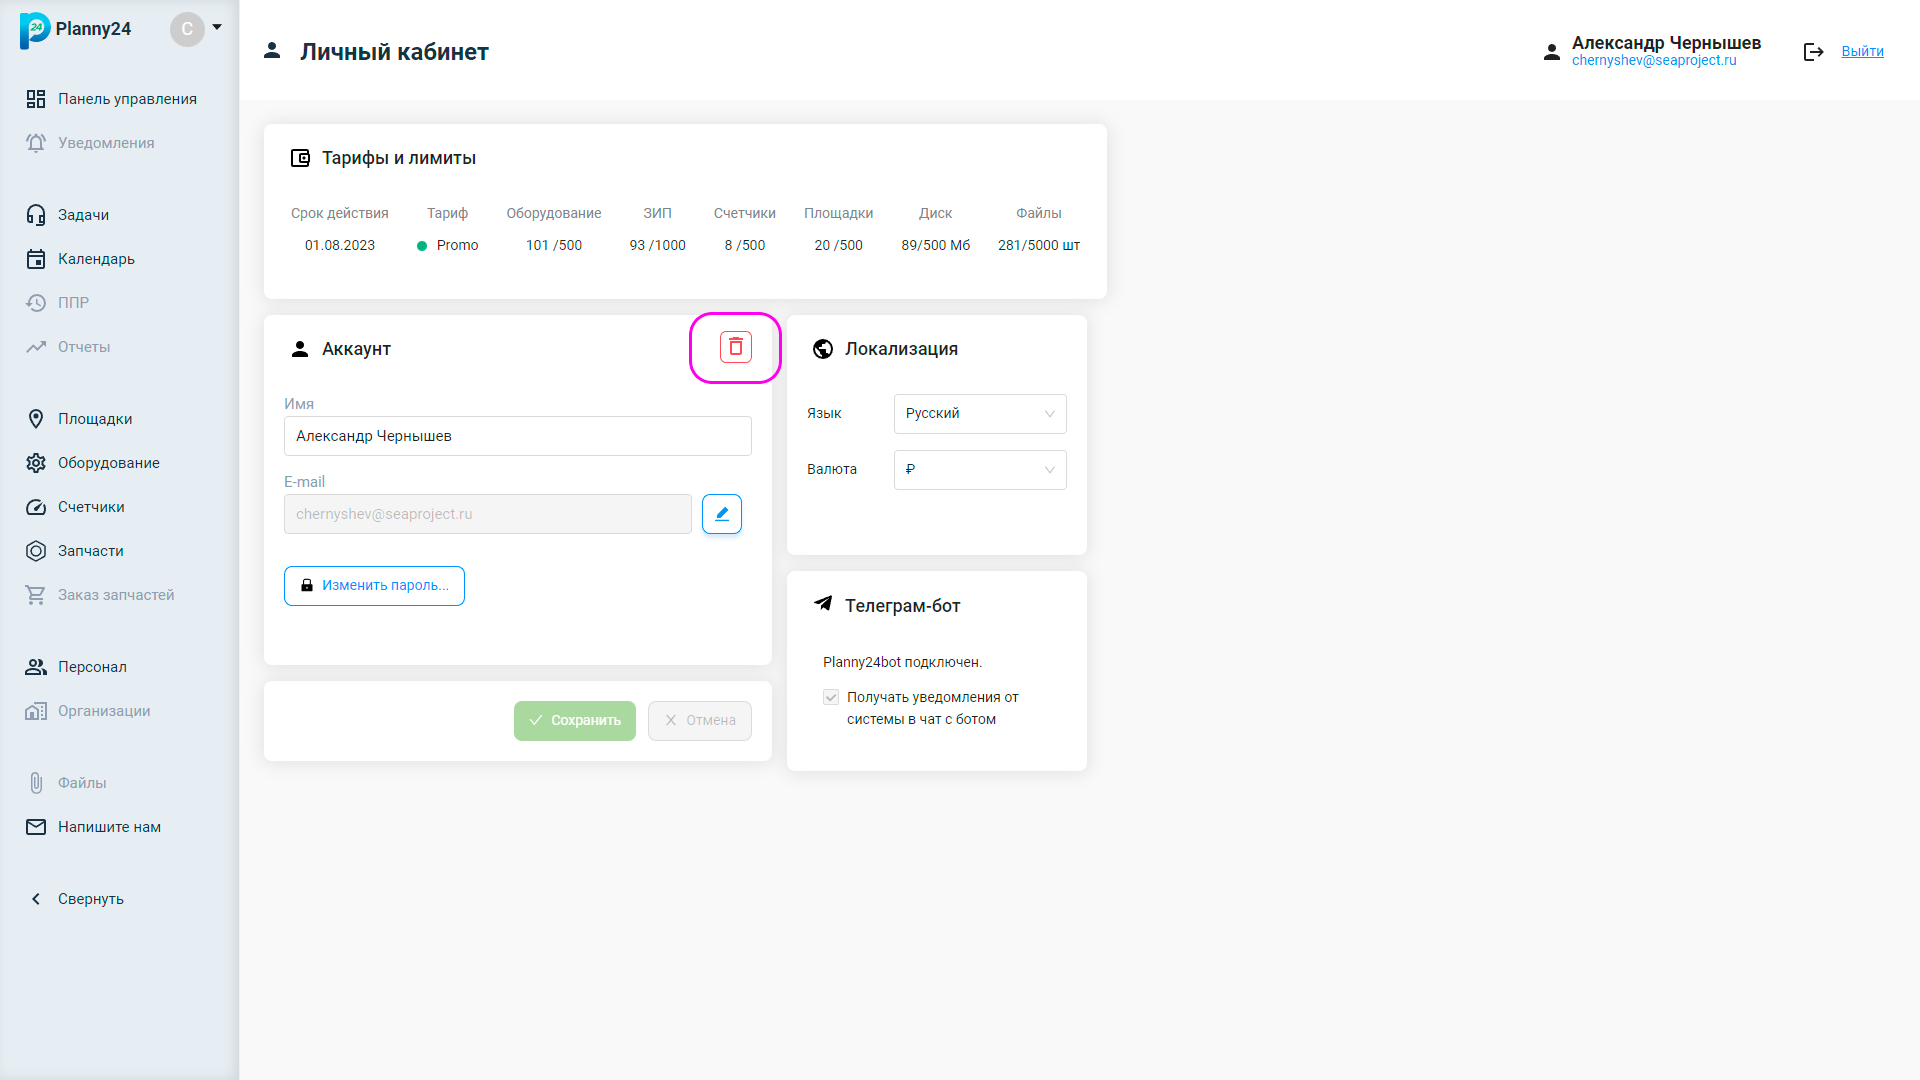Click the Planny24 logo icon
Image resolution: width=1920 pixels, height=1080 pixels.
[34, 30]
